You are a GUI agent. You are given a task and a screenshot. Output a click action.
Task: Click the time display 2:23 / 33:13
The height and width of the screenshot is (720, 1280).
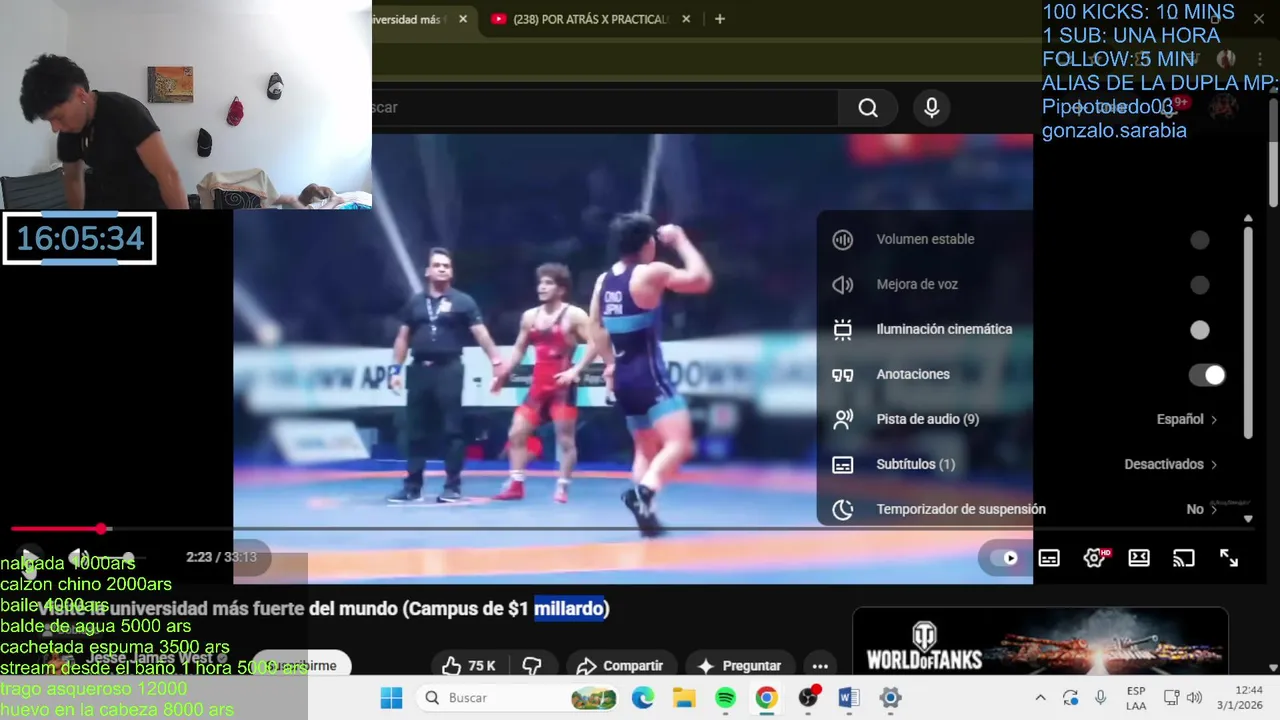pos(221,557)
